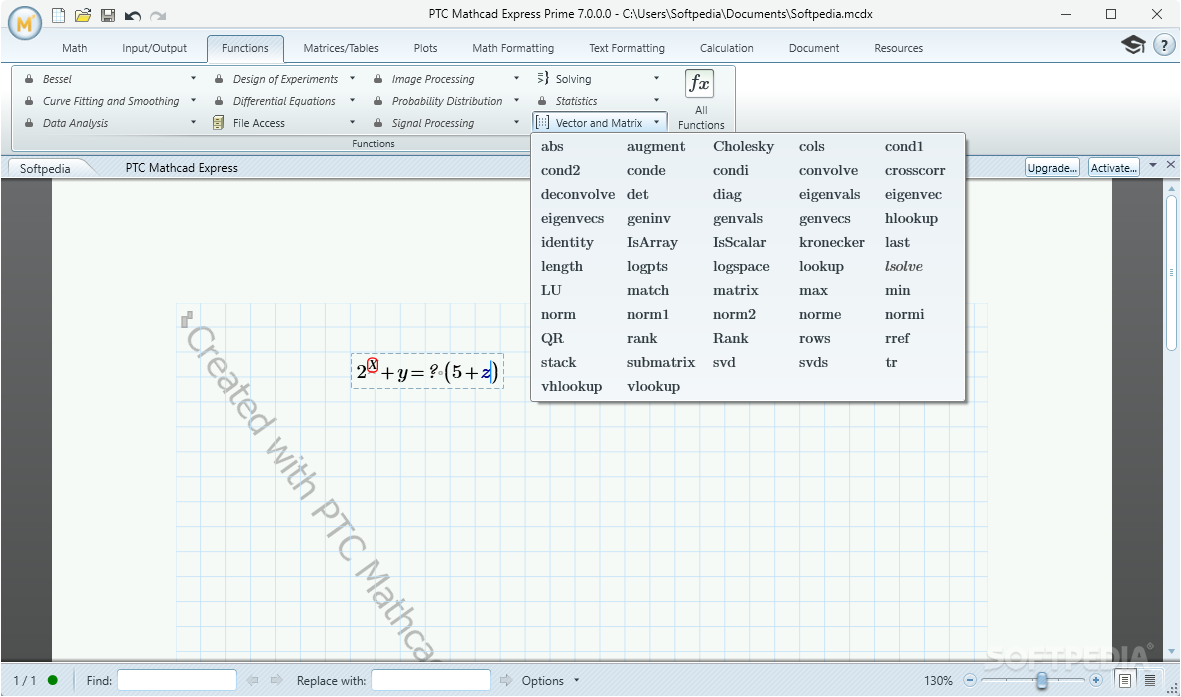Zoom in with the plus icon

pyautogui.click(x=1096, y=680)
